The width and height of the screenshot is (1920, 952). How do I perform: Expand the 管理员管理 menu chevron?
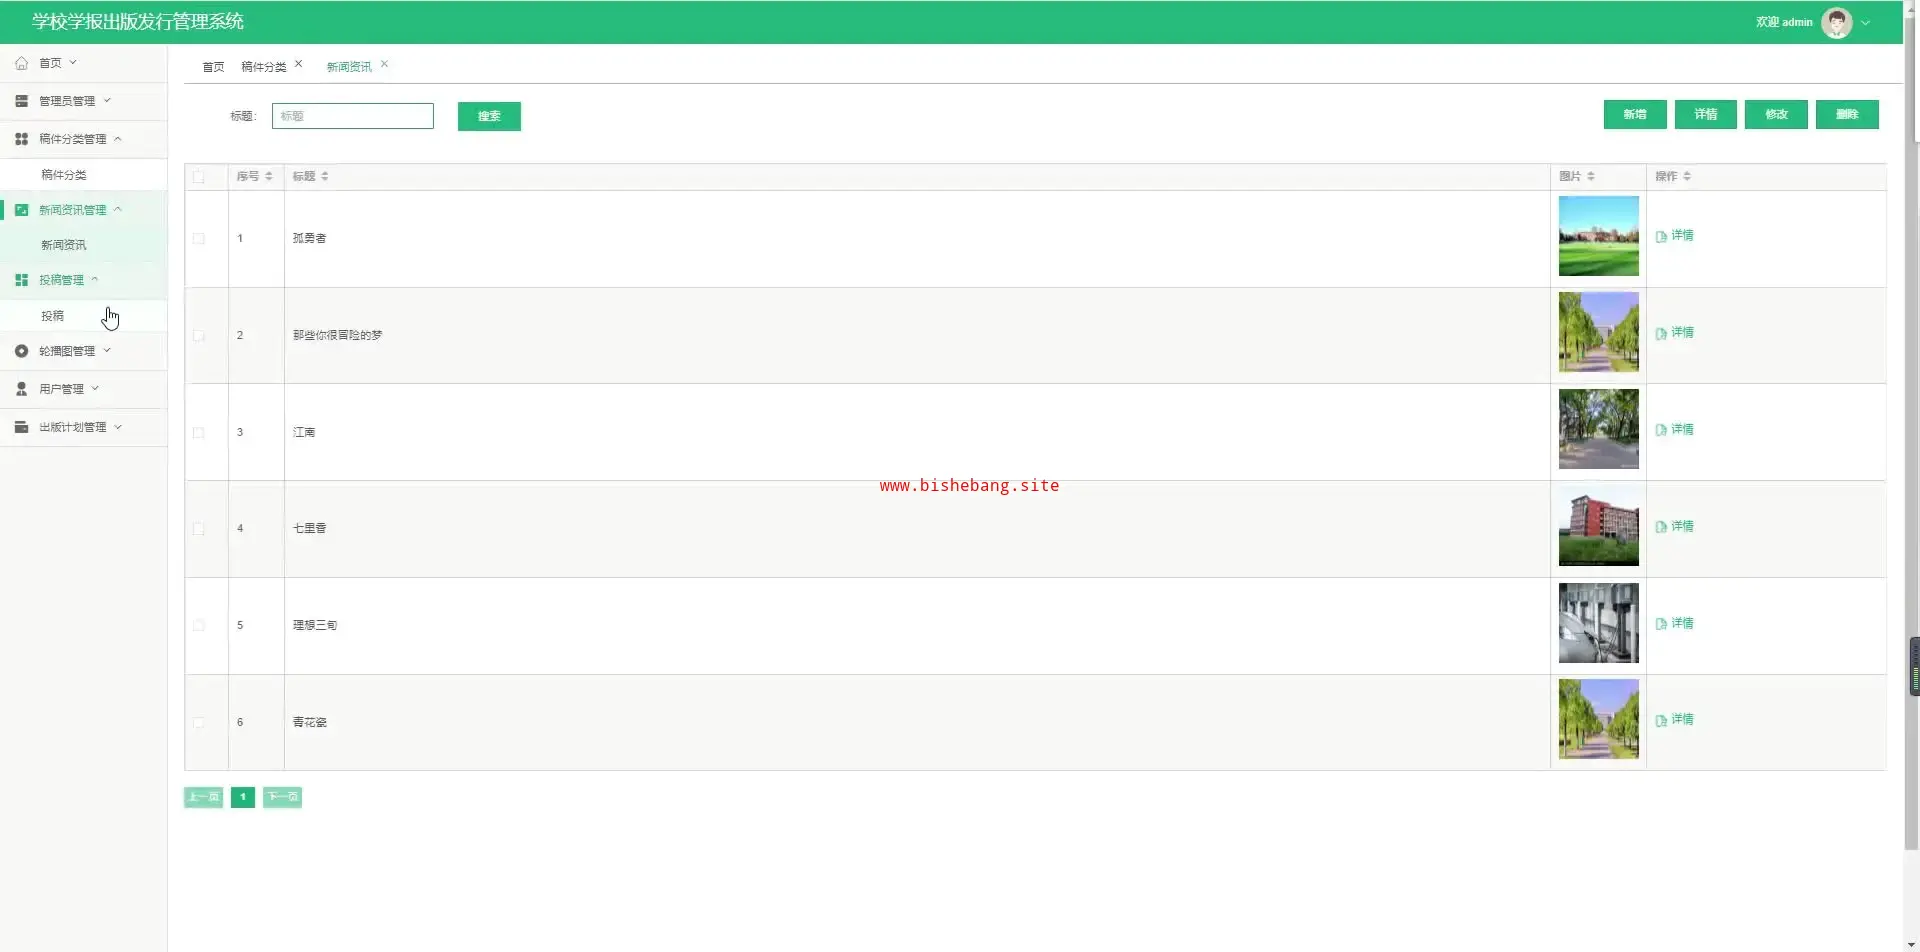point(107,100)
